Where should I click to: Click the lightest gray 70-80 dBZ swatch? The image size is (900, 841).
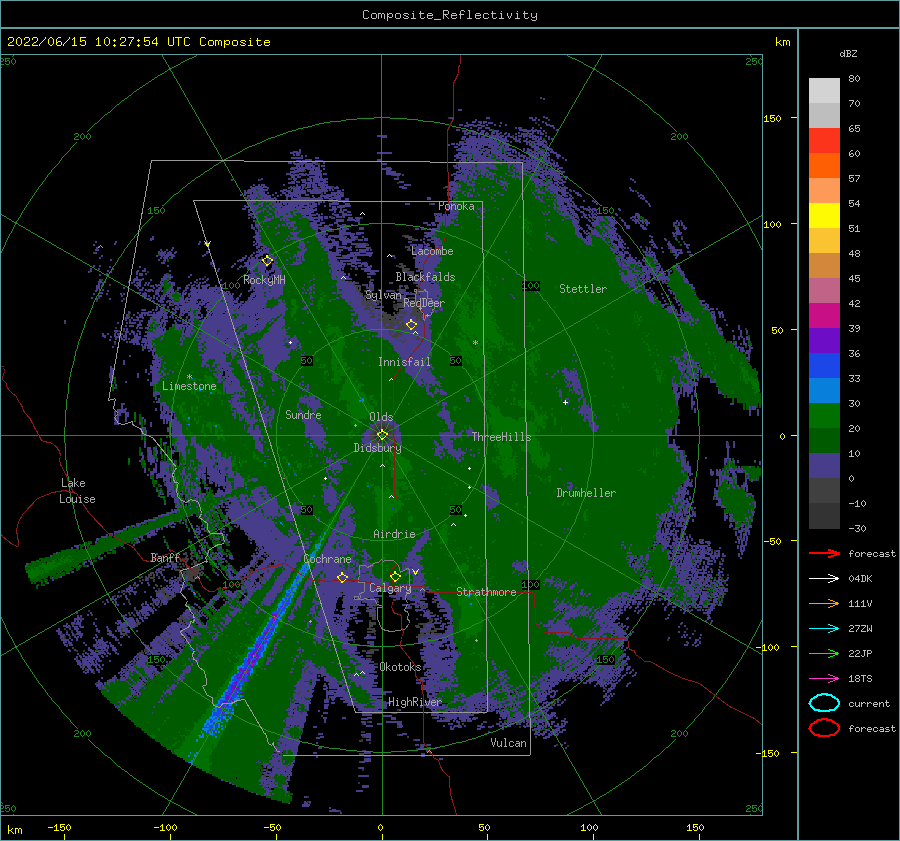point(824,91)
